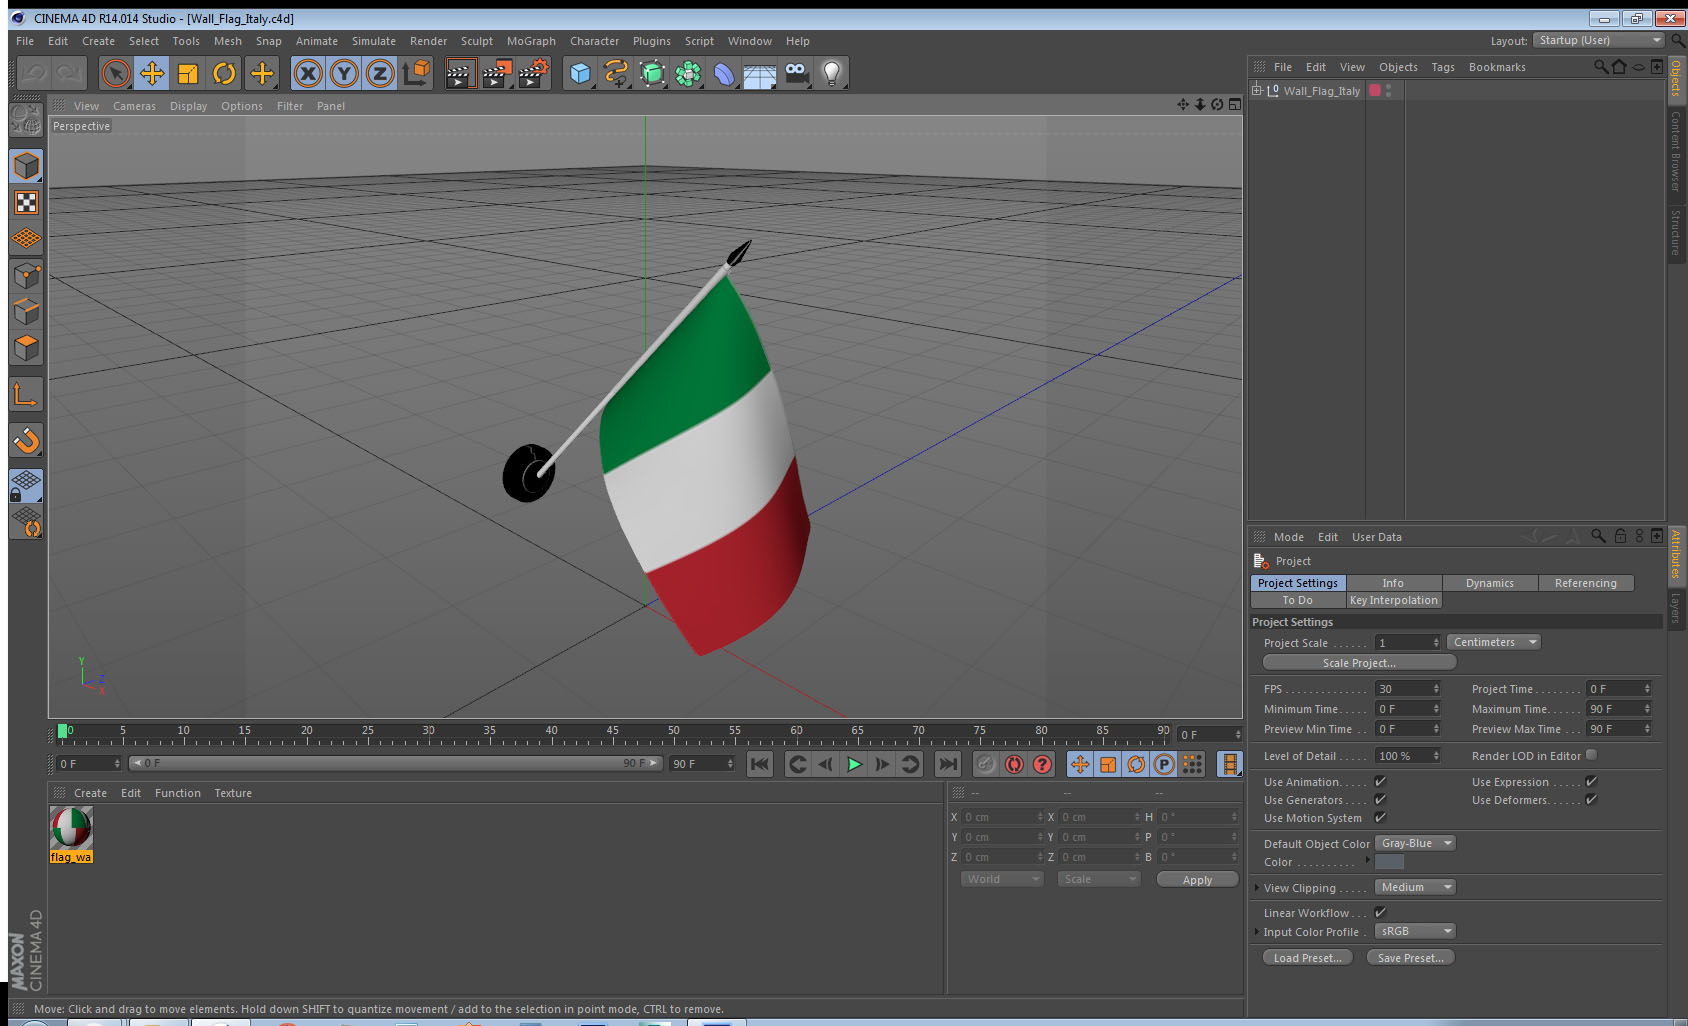Pick the Rotate tool

coord(224,73)
